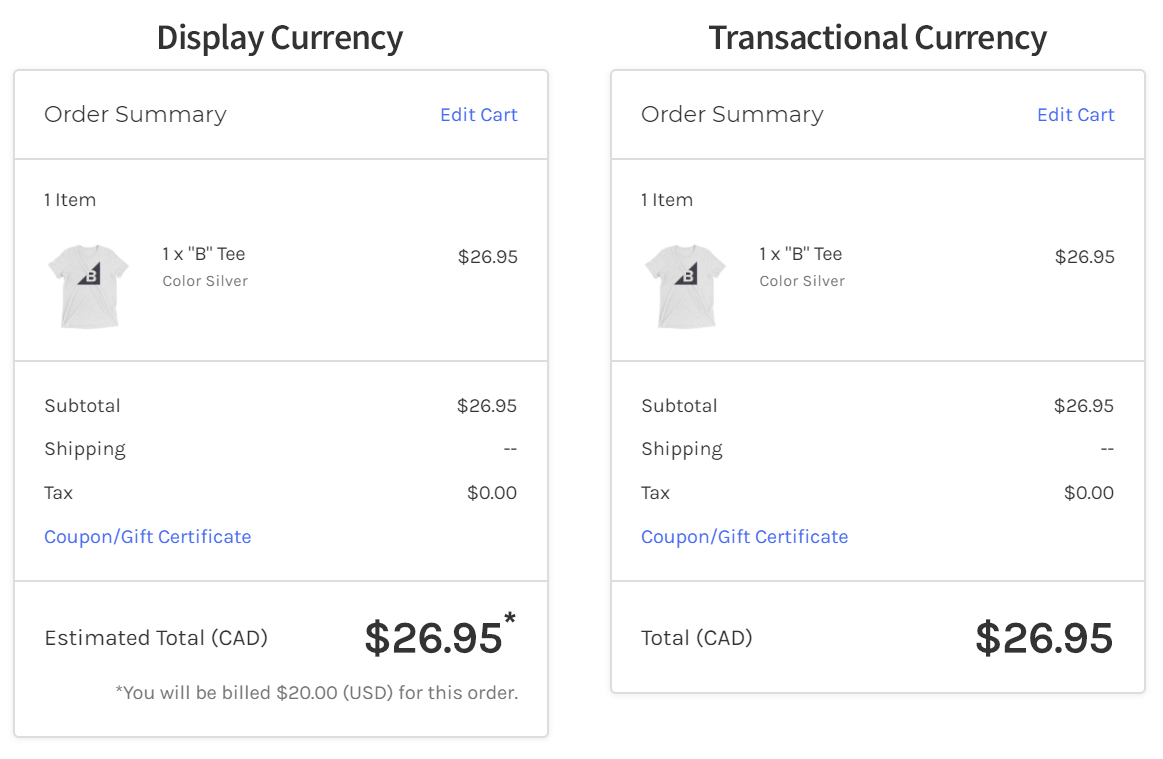Click the Shipping row showing double dashes
The width and height of the screenshot is (1163, 759).
click(85, 449)
